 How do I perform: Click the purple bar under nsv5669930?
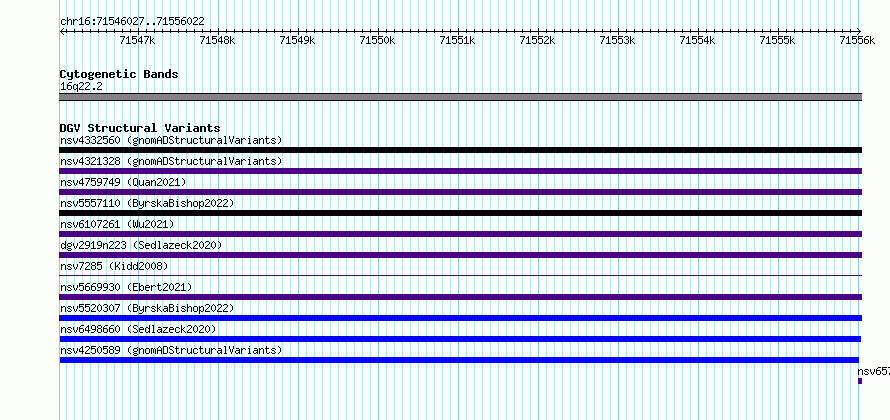[x=461, y=297]
